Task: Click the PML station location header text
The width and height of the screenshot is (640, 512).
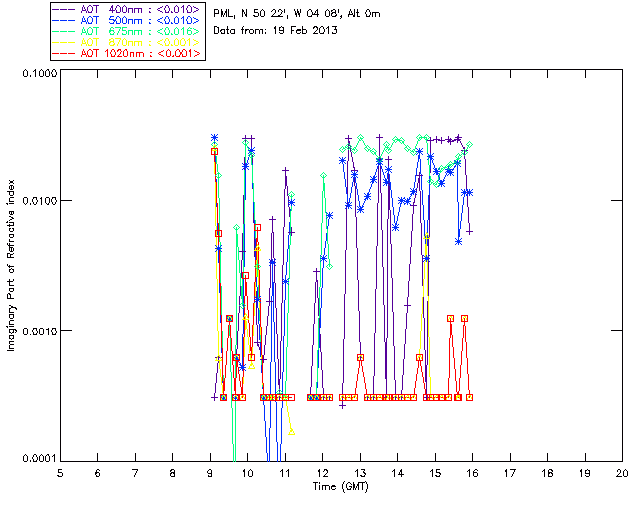Action: 297,13
